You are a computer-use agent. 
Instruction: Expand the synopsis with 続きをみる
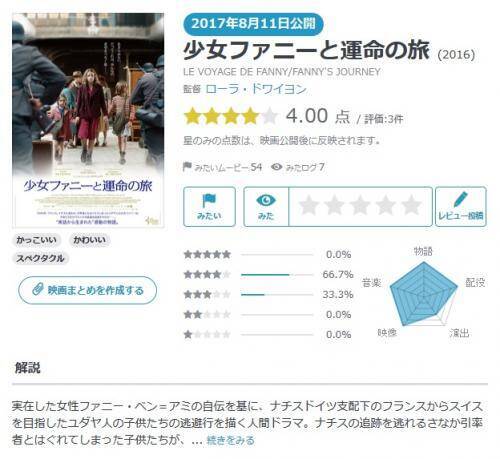tap(230, 440)
